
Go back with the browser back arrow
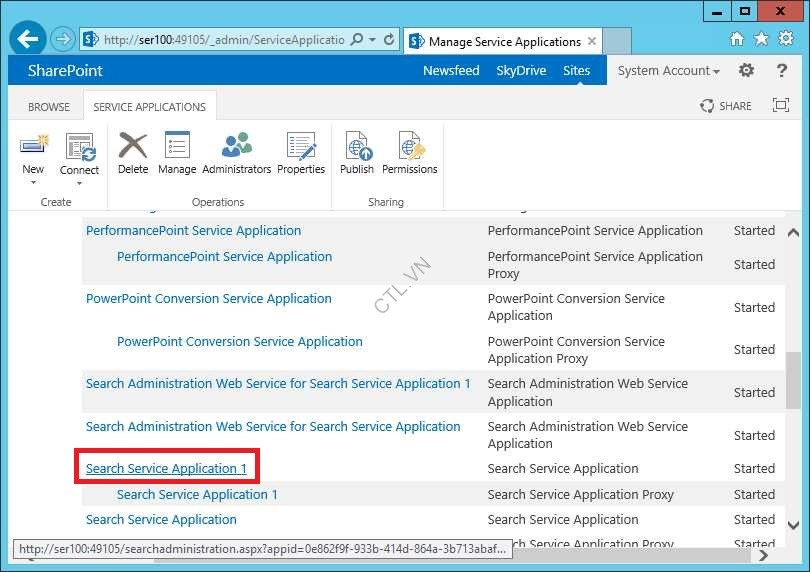point(28,40)
